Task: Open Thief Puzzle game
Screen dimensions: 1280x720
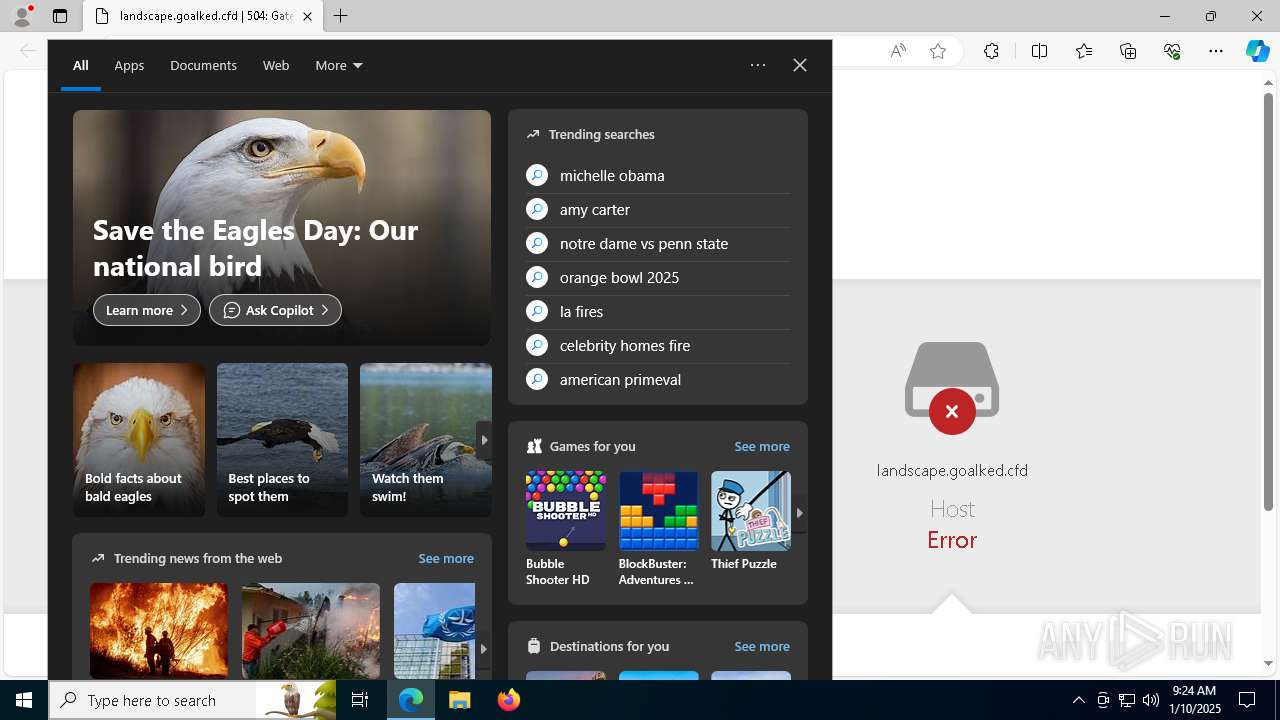Action: click(751, 521)
